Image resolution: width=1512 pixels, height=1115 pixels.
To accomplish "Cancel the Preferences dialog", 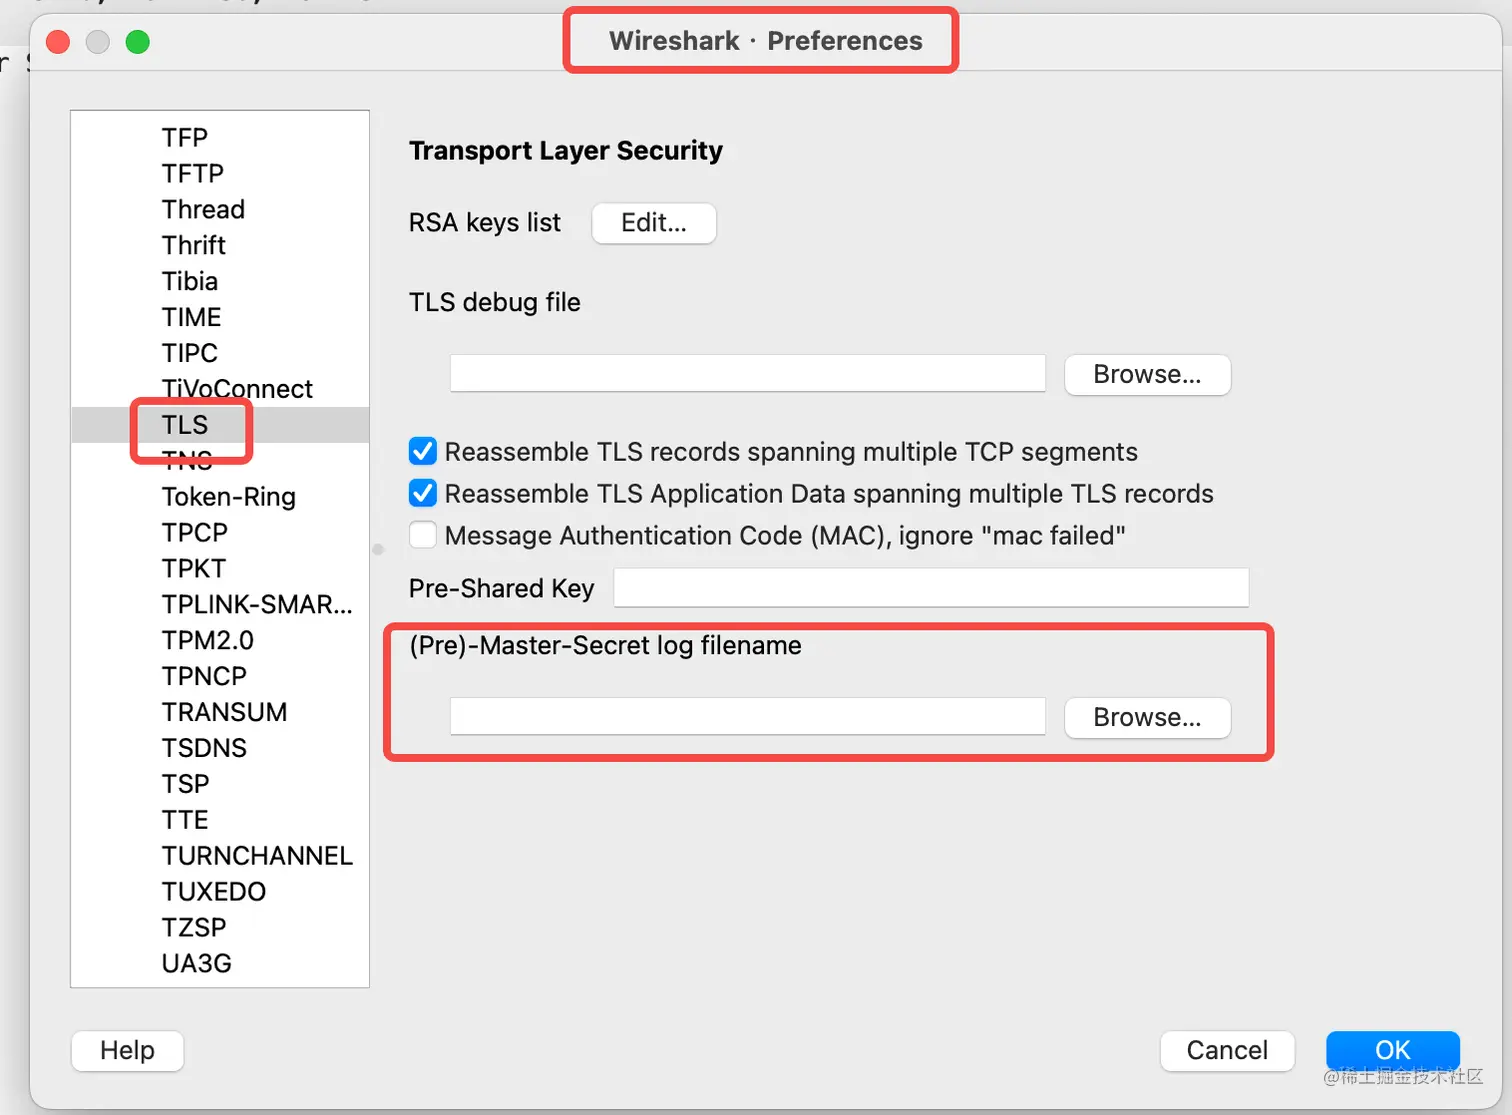I will [1227, 1050].
